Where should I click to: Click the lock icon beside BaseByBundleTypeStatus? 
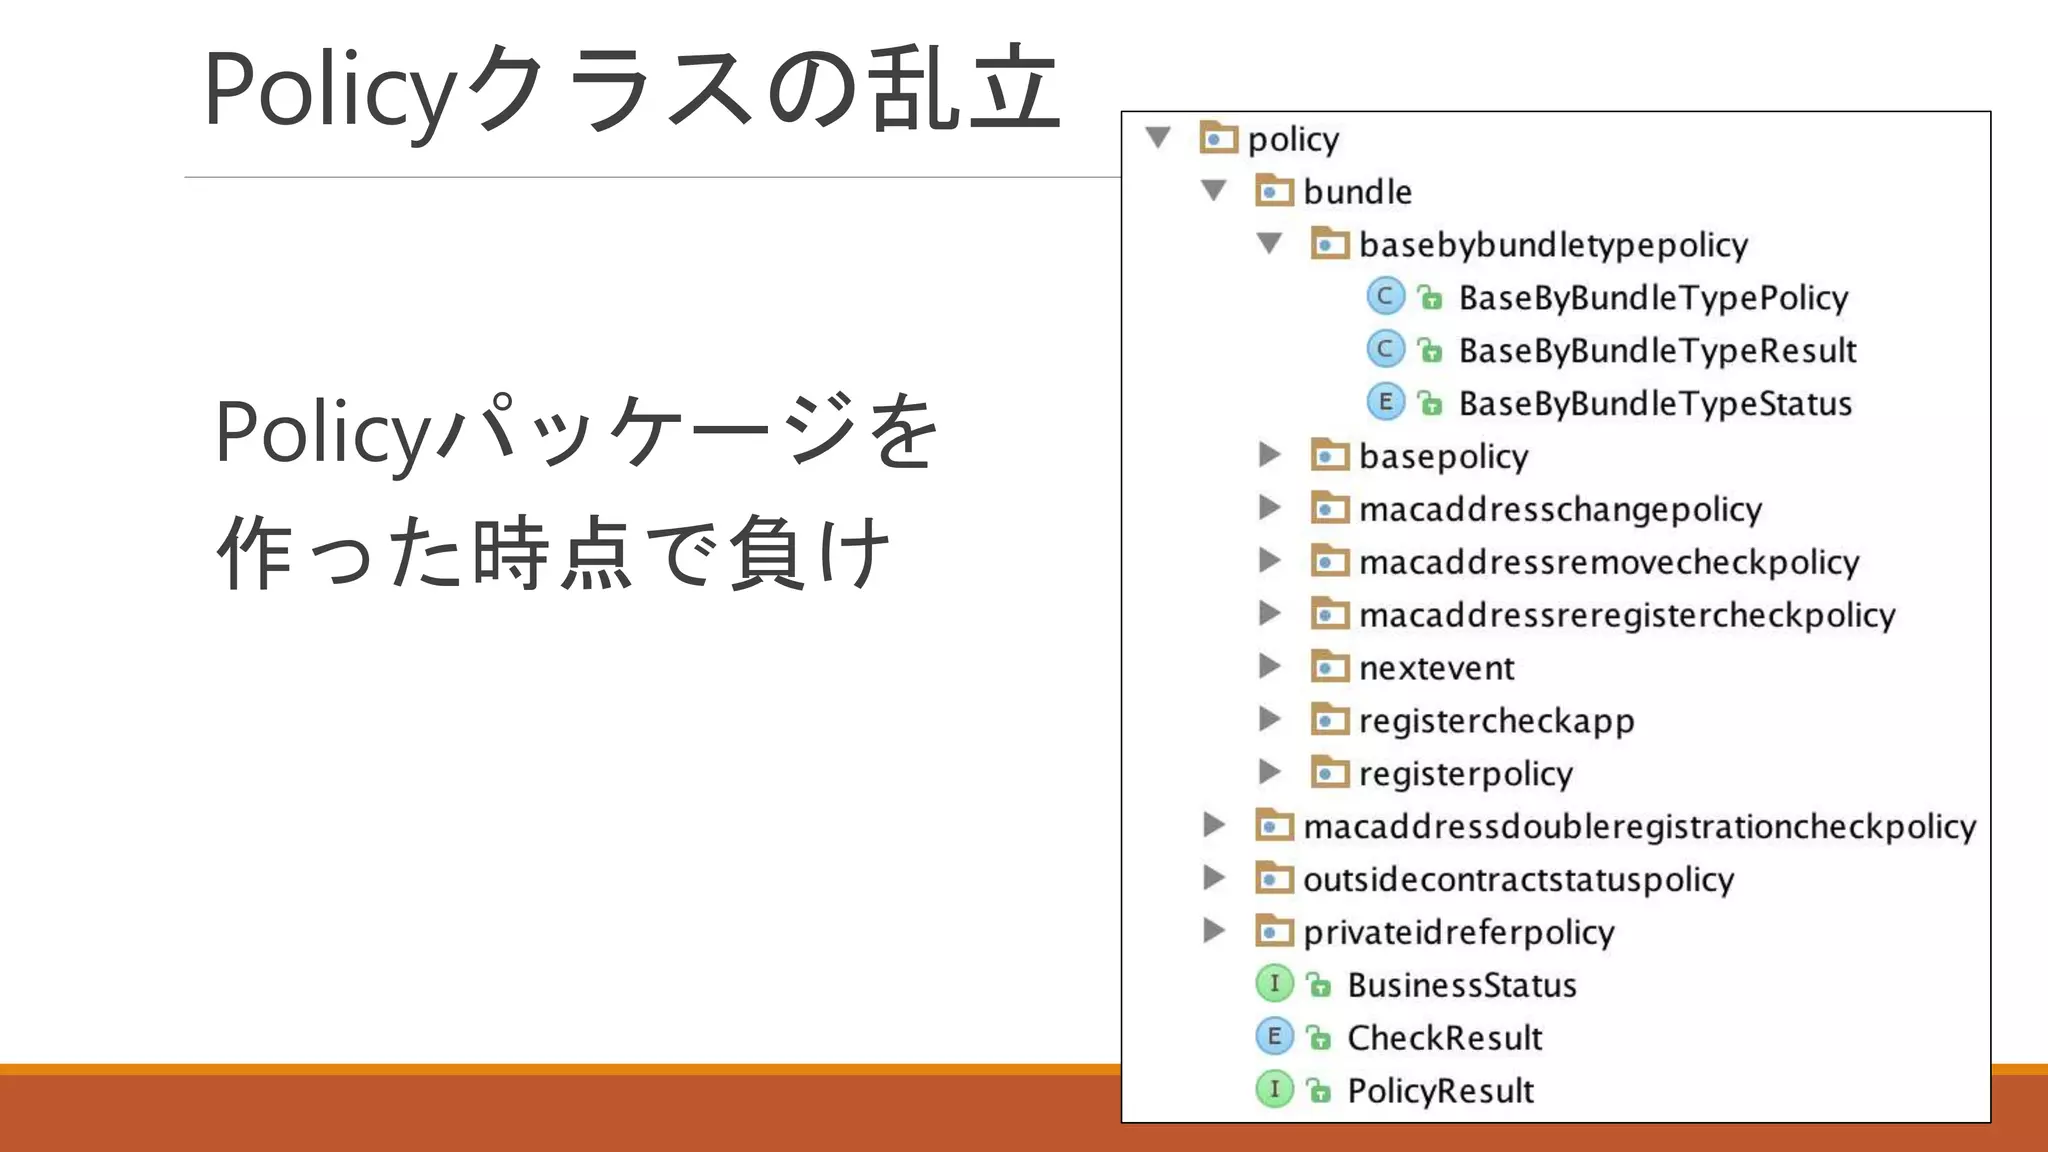tap(1430, 403)
